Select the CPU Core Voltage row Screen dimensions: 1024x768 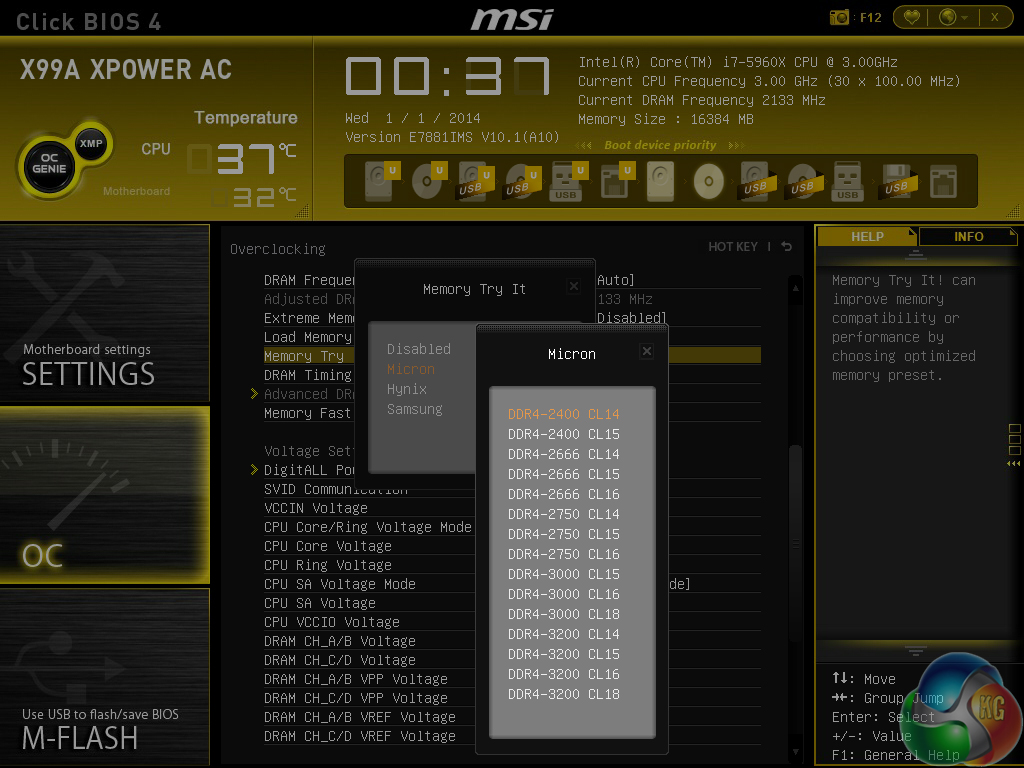pos(369,546)
